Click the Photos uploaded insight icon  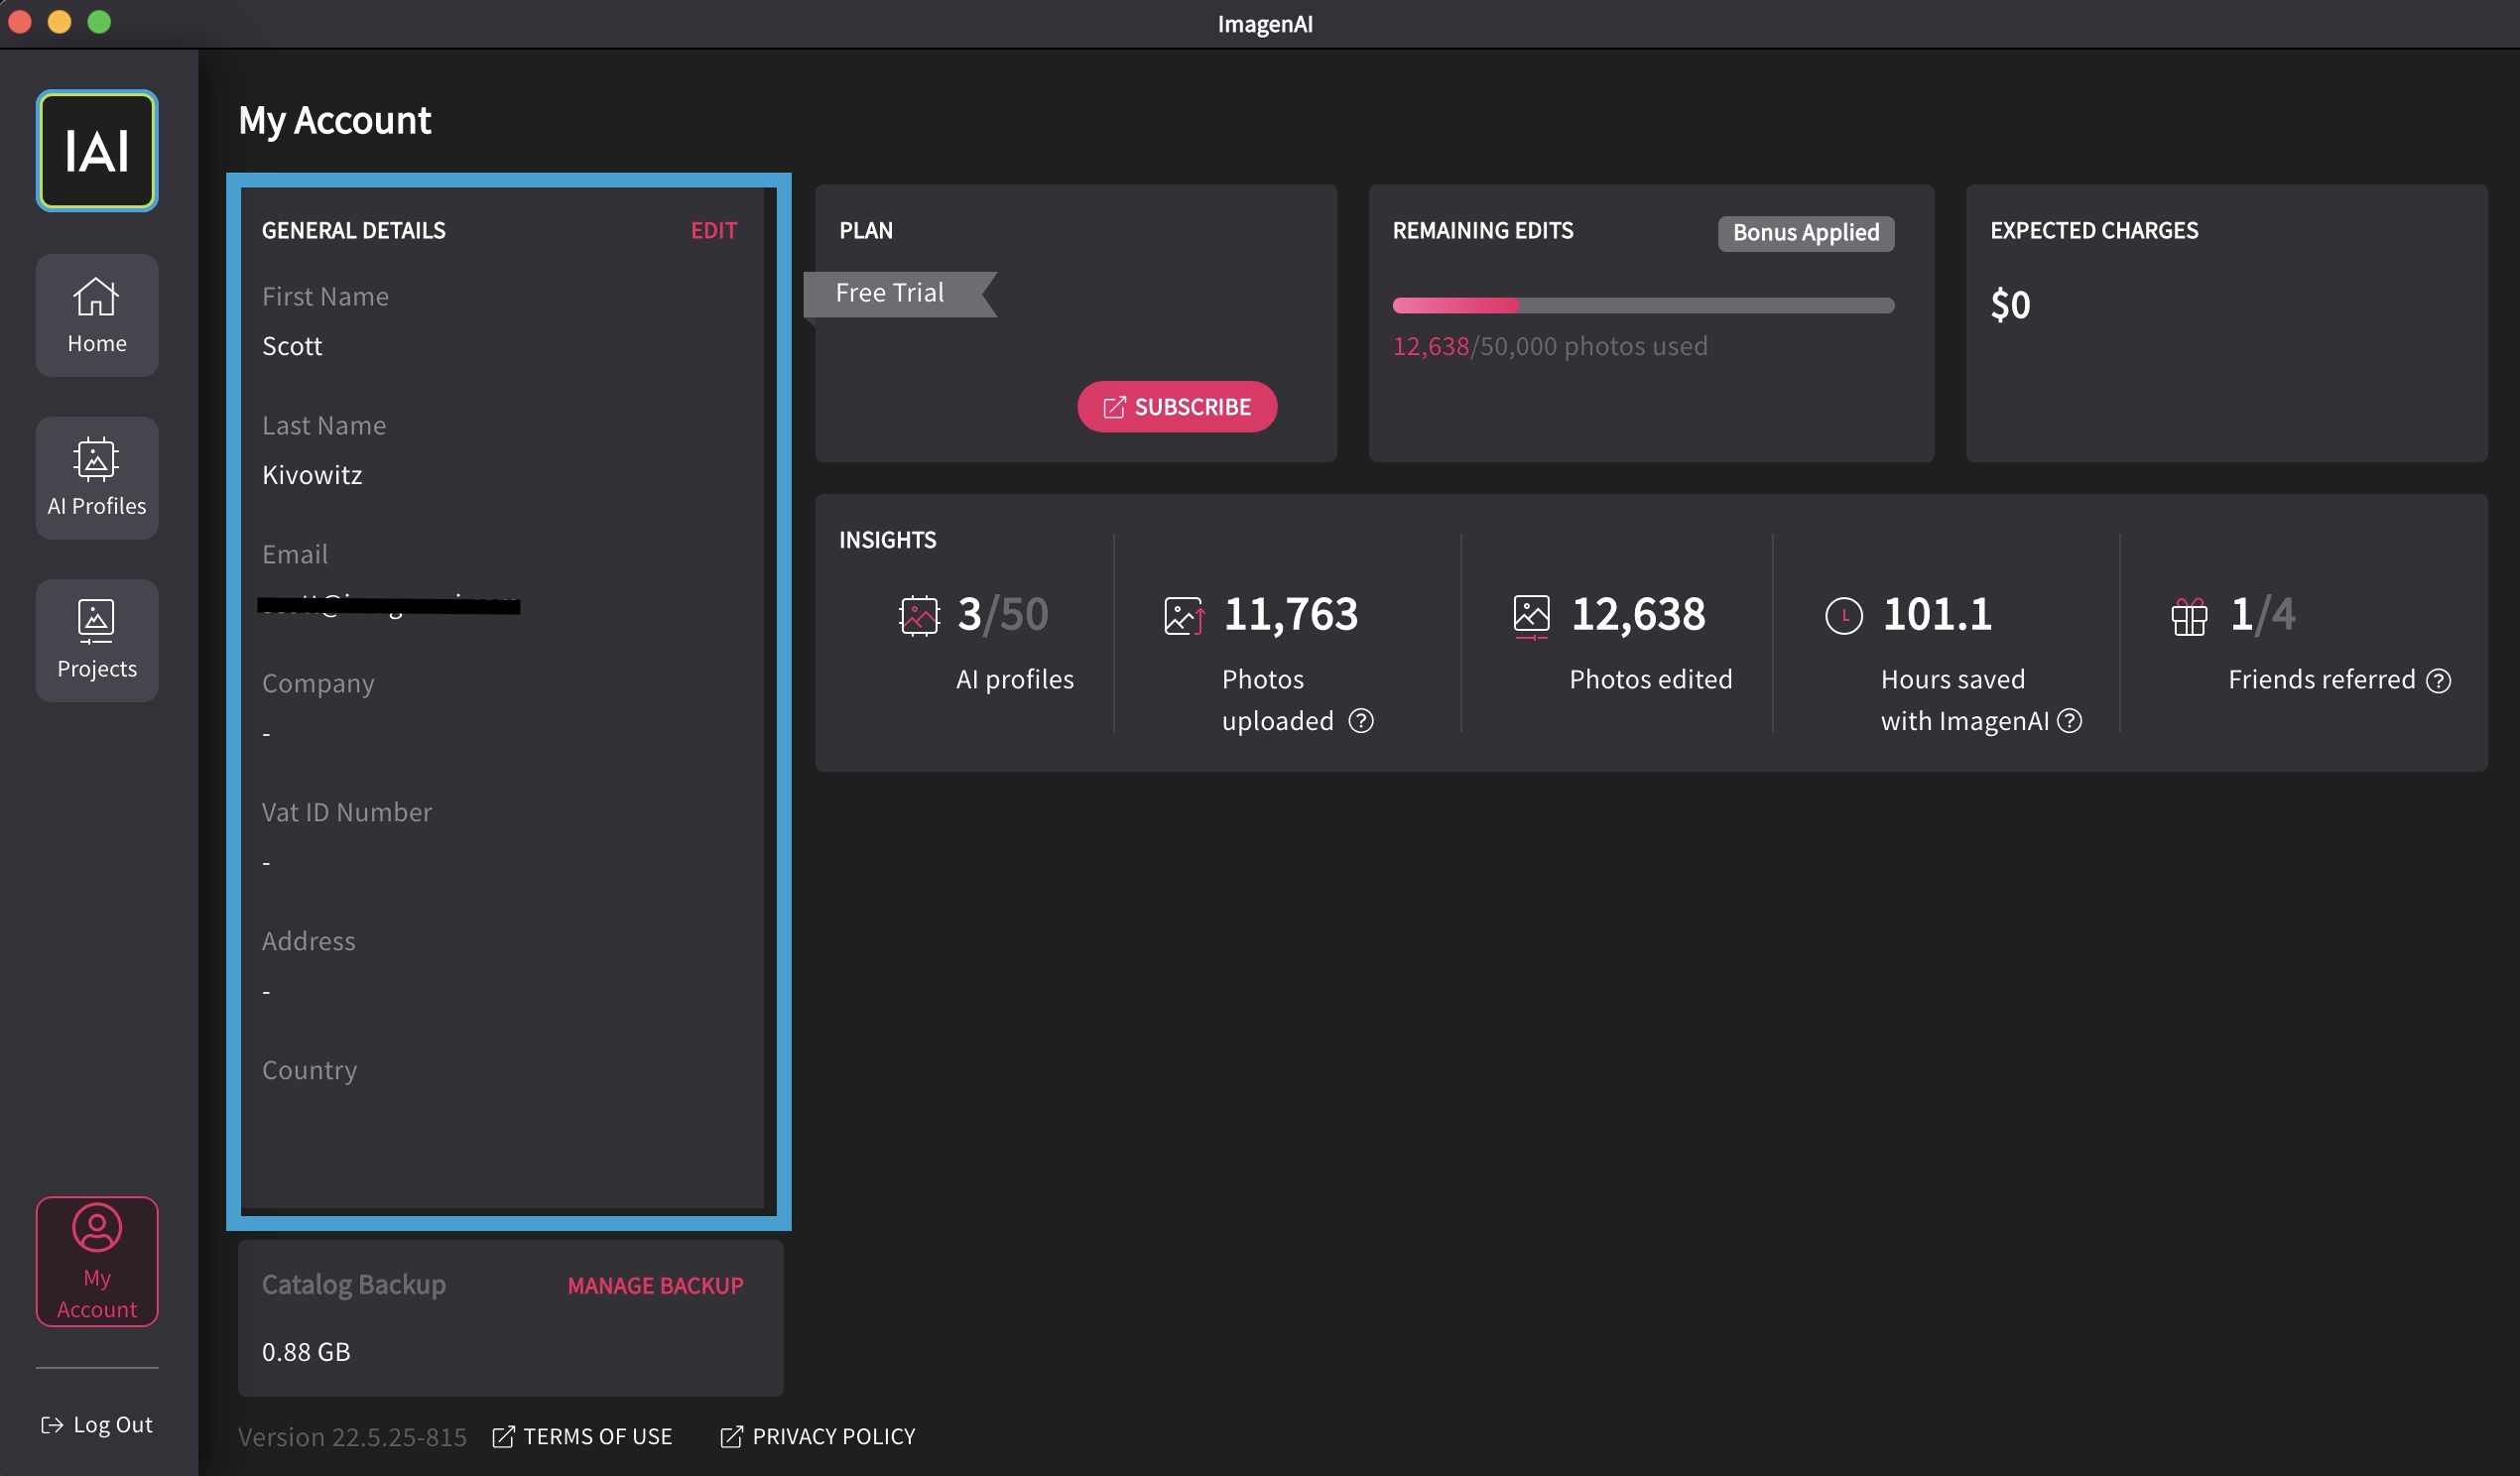tap(1185, 615)
